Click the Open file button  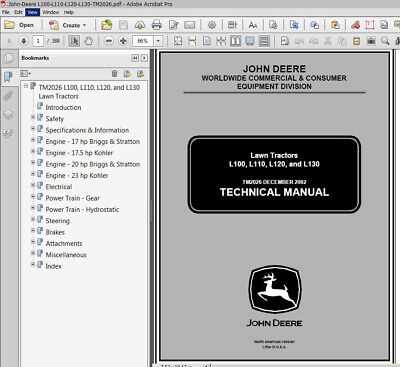click(18, 25)
